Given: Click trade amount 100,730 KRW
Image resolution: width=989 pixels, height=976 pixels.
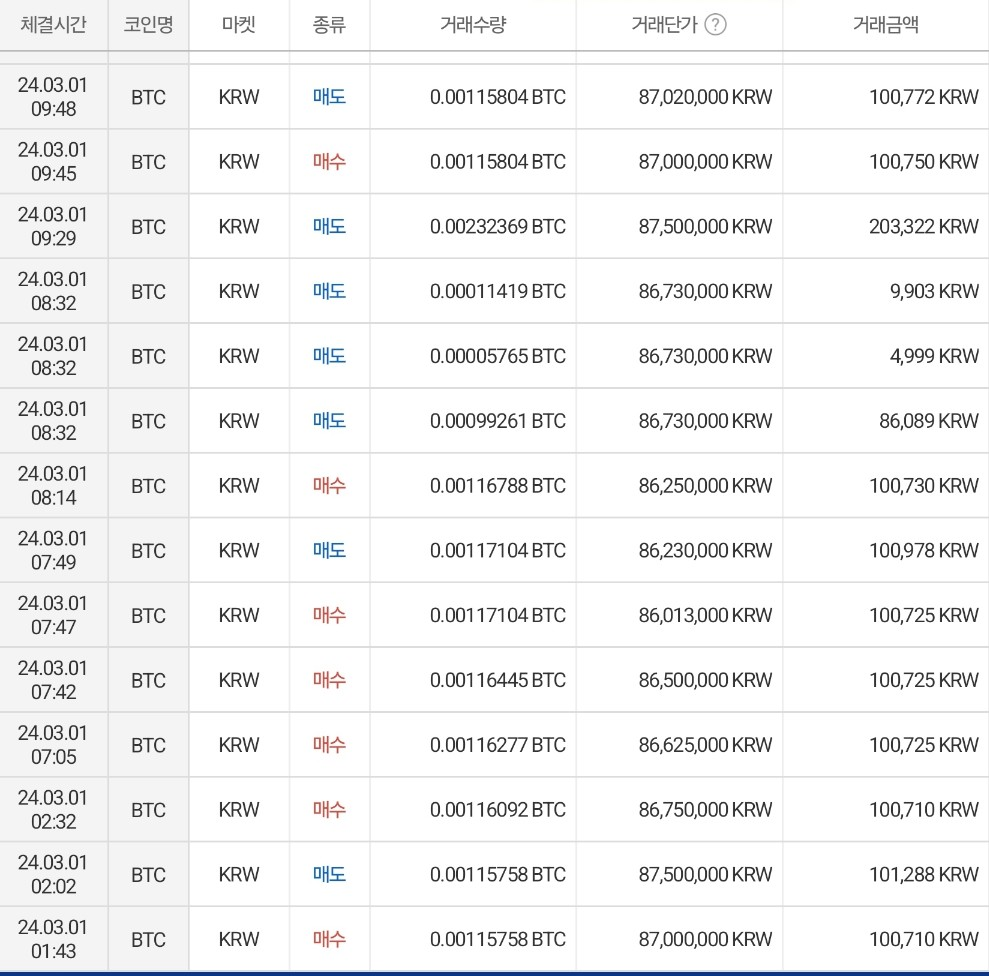Looking at the screenshot, I should pos(923,486).
